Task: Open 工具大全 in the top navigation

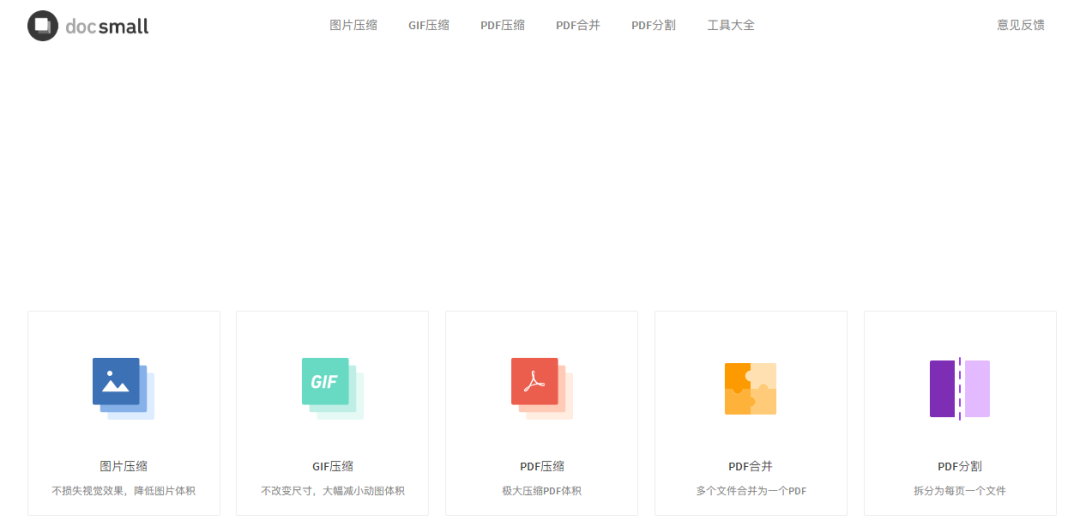Action: tap(731, 25)
